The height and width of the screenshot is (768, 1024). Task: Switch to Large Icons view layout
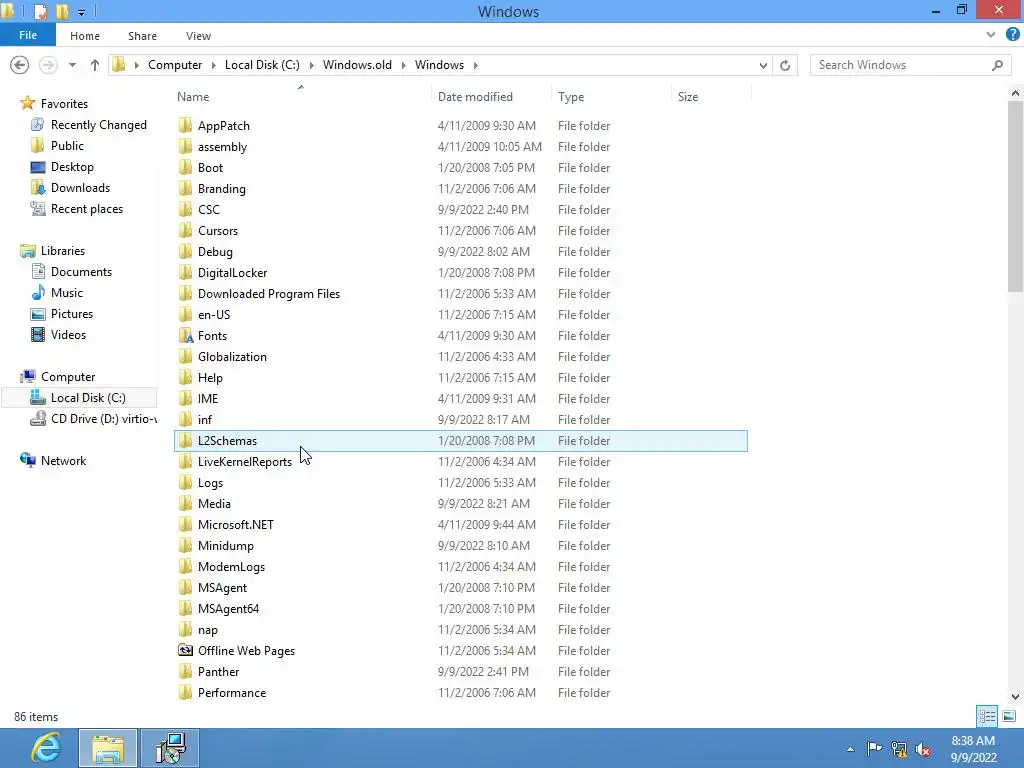[x=1009, y=716]
